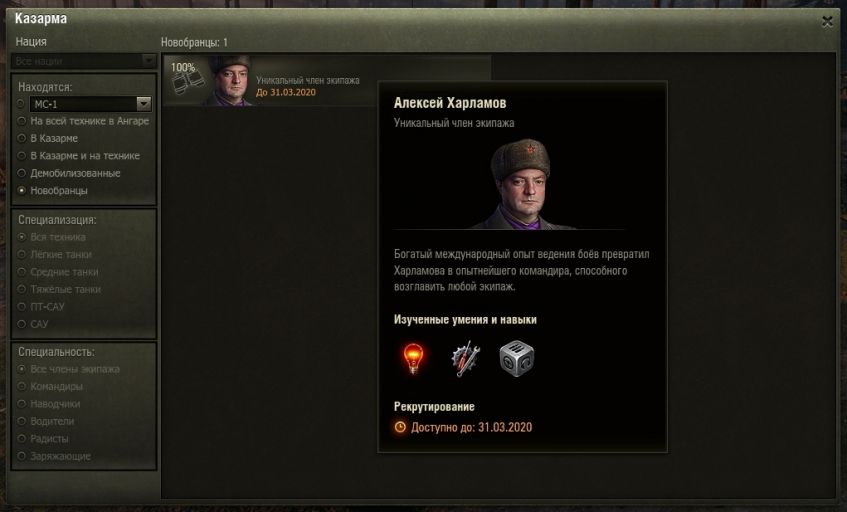Select the Демобилизованные radio option
The height and width of the screenshot is (512, 847).
point(69,173)
